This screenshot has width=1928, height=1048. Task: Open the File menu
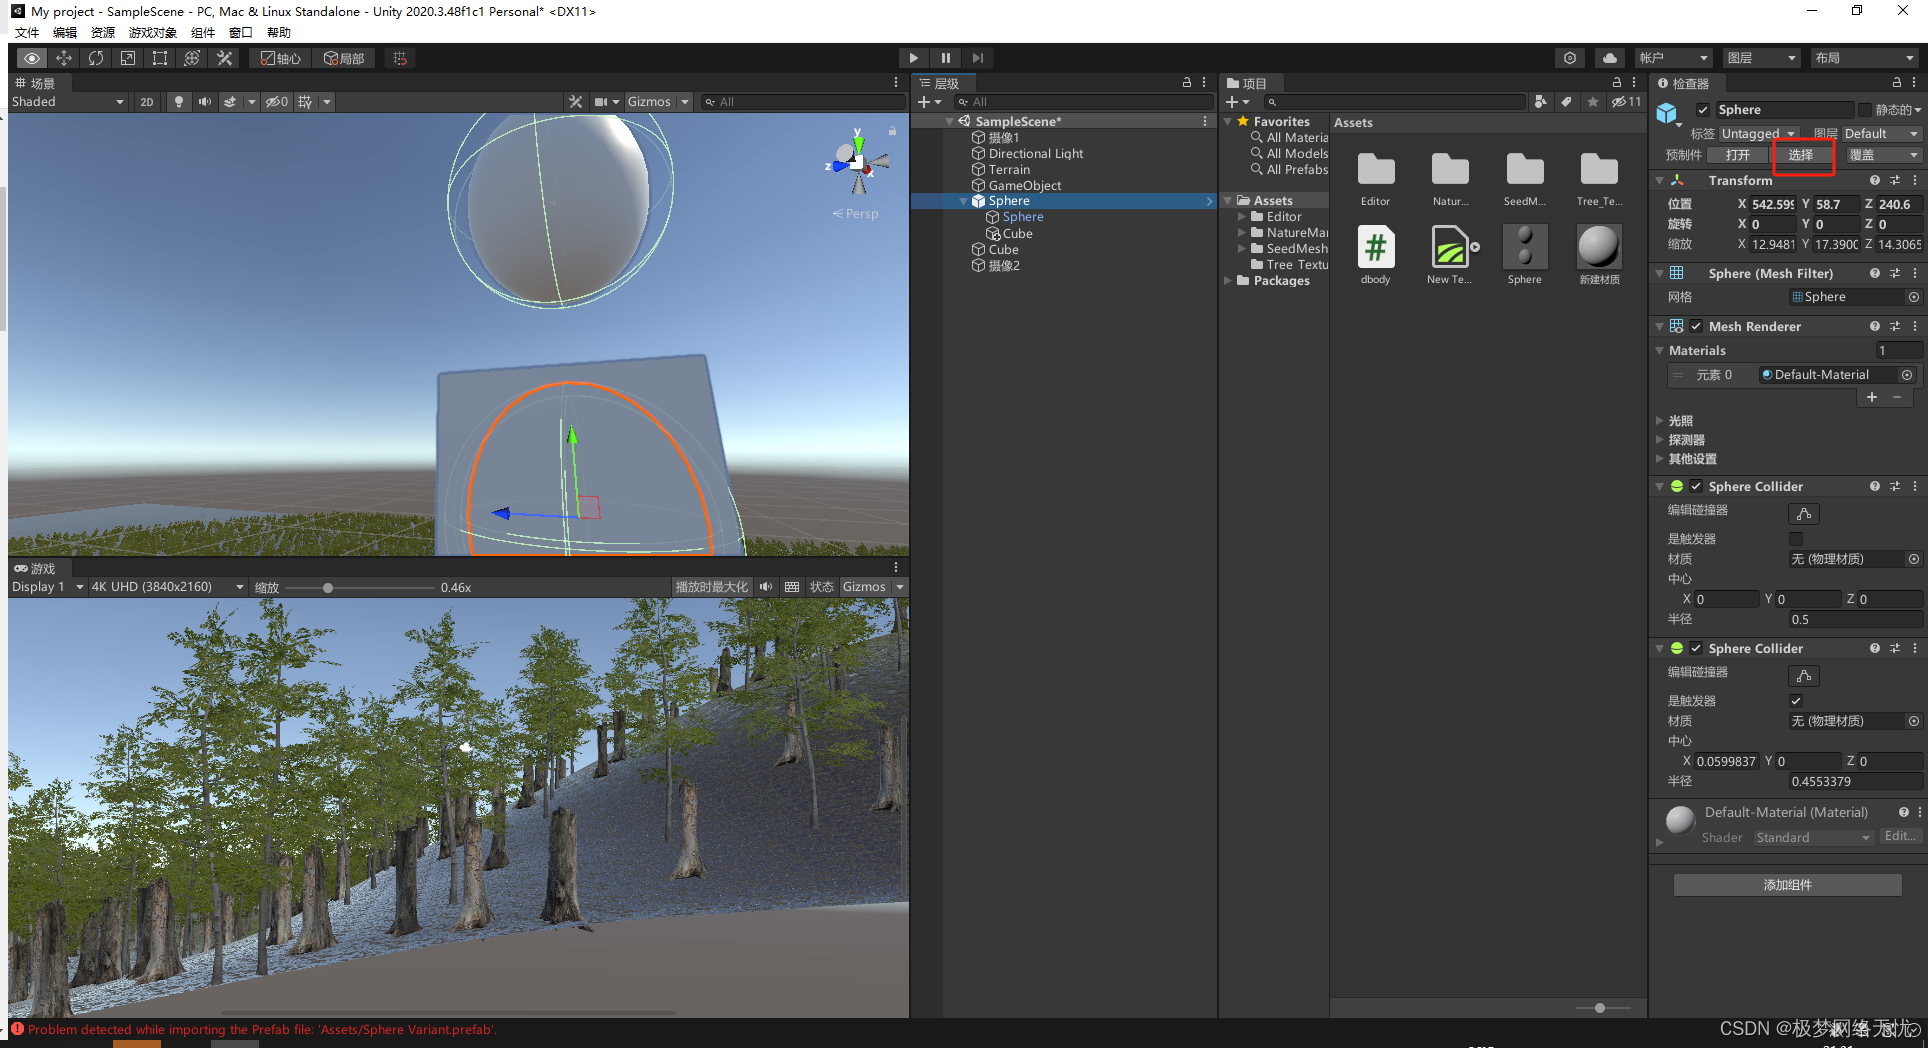point(27,33)
